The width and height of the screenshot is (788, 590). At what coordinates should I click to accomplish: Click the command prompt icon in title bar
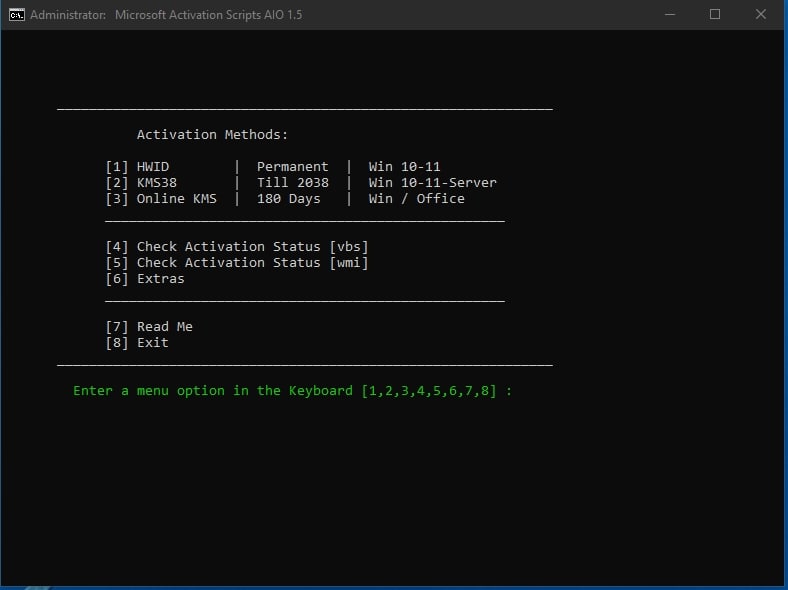[17, 15]
